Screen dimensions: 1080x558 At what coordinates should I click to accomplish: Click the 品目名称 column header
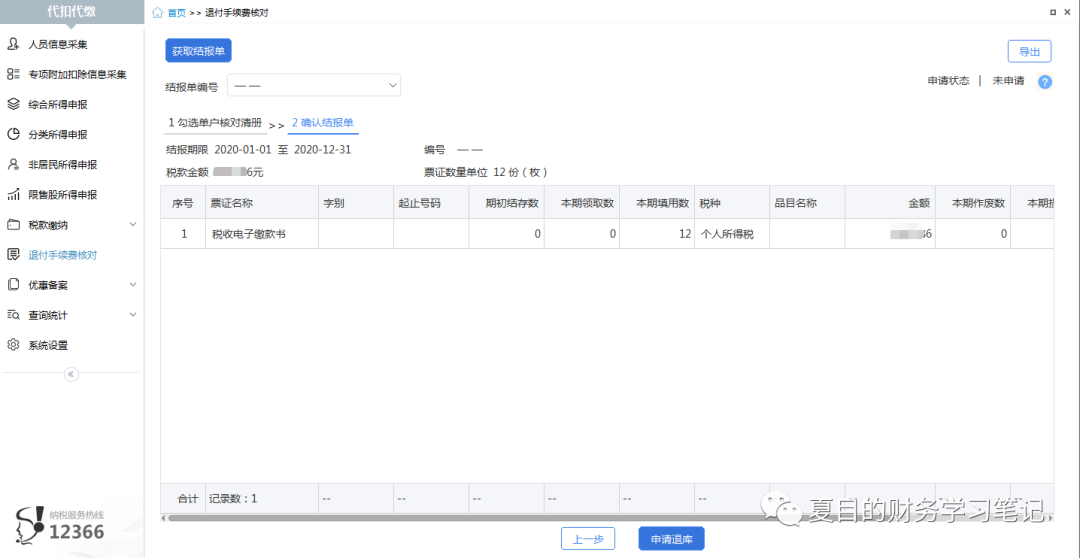point(807,203)
